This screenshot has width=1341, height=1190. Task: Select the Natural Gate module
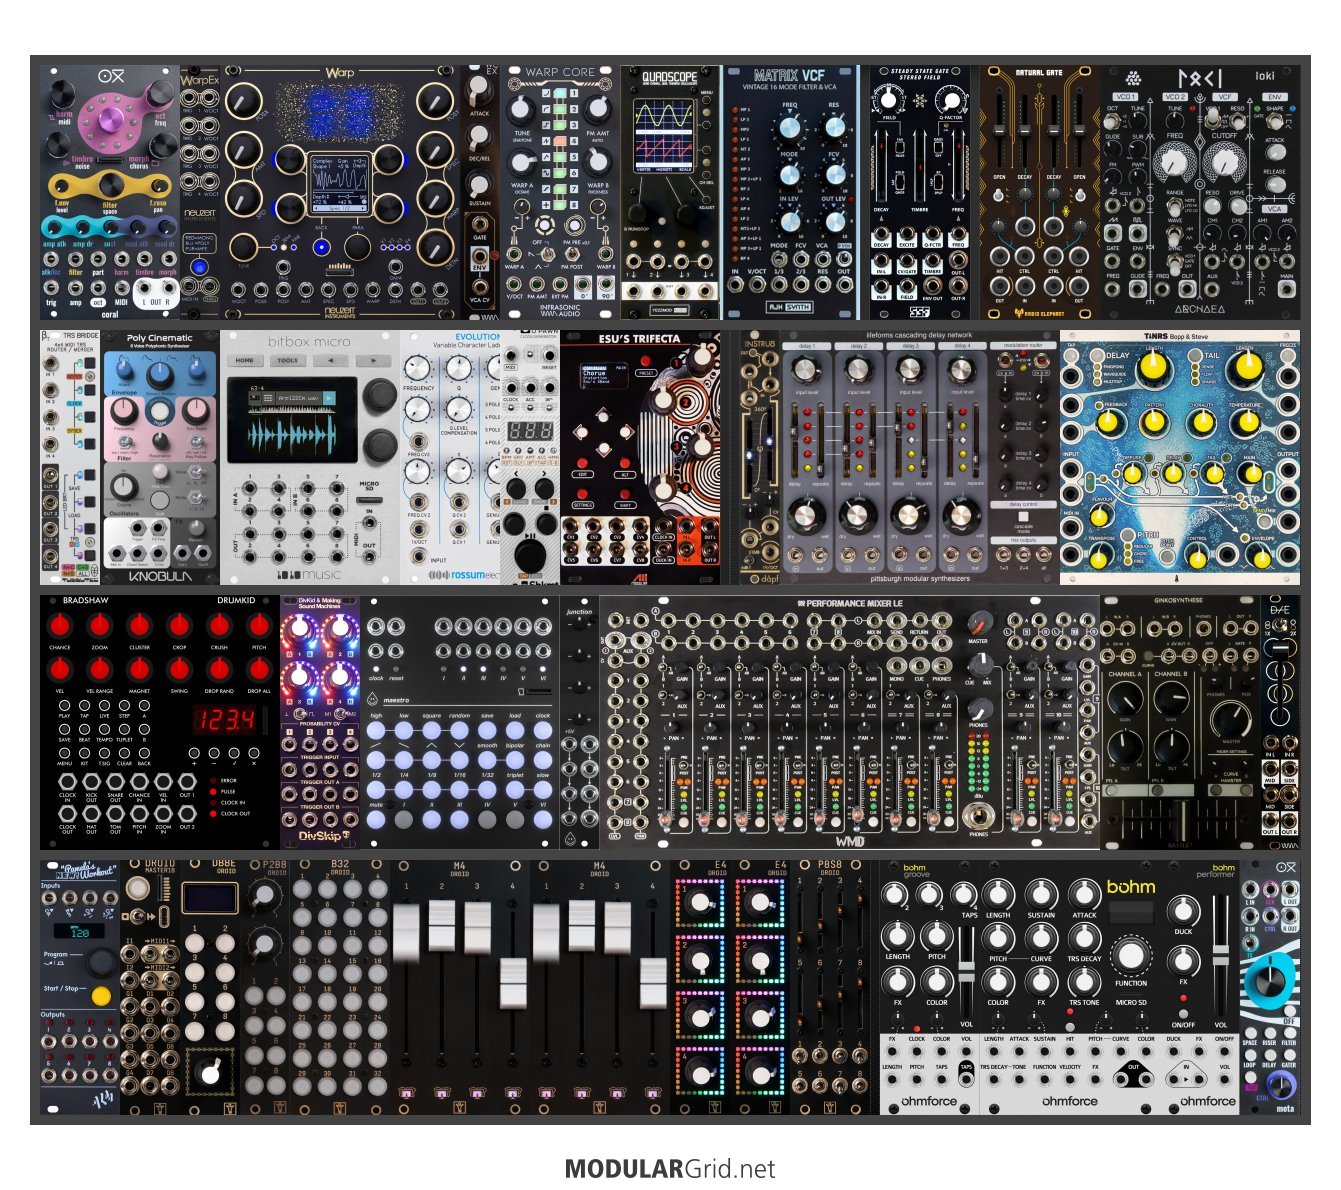click(1039, 192)
